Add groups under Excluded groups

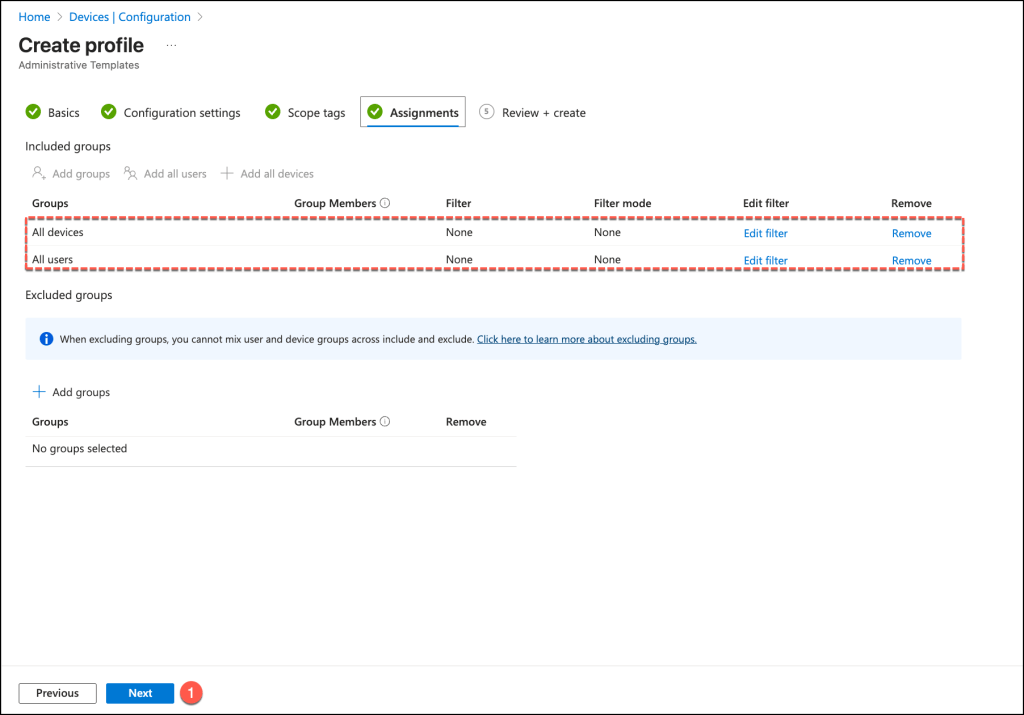click(71, 392)
